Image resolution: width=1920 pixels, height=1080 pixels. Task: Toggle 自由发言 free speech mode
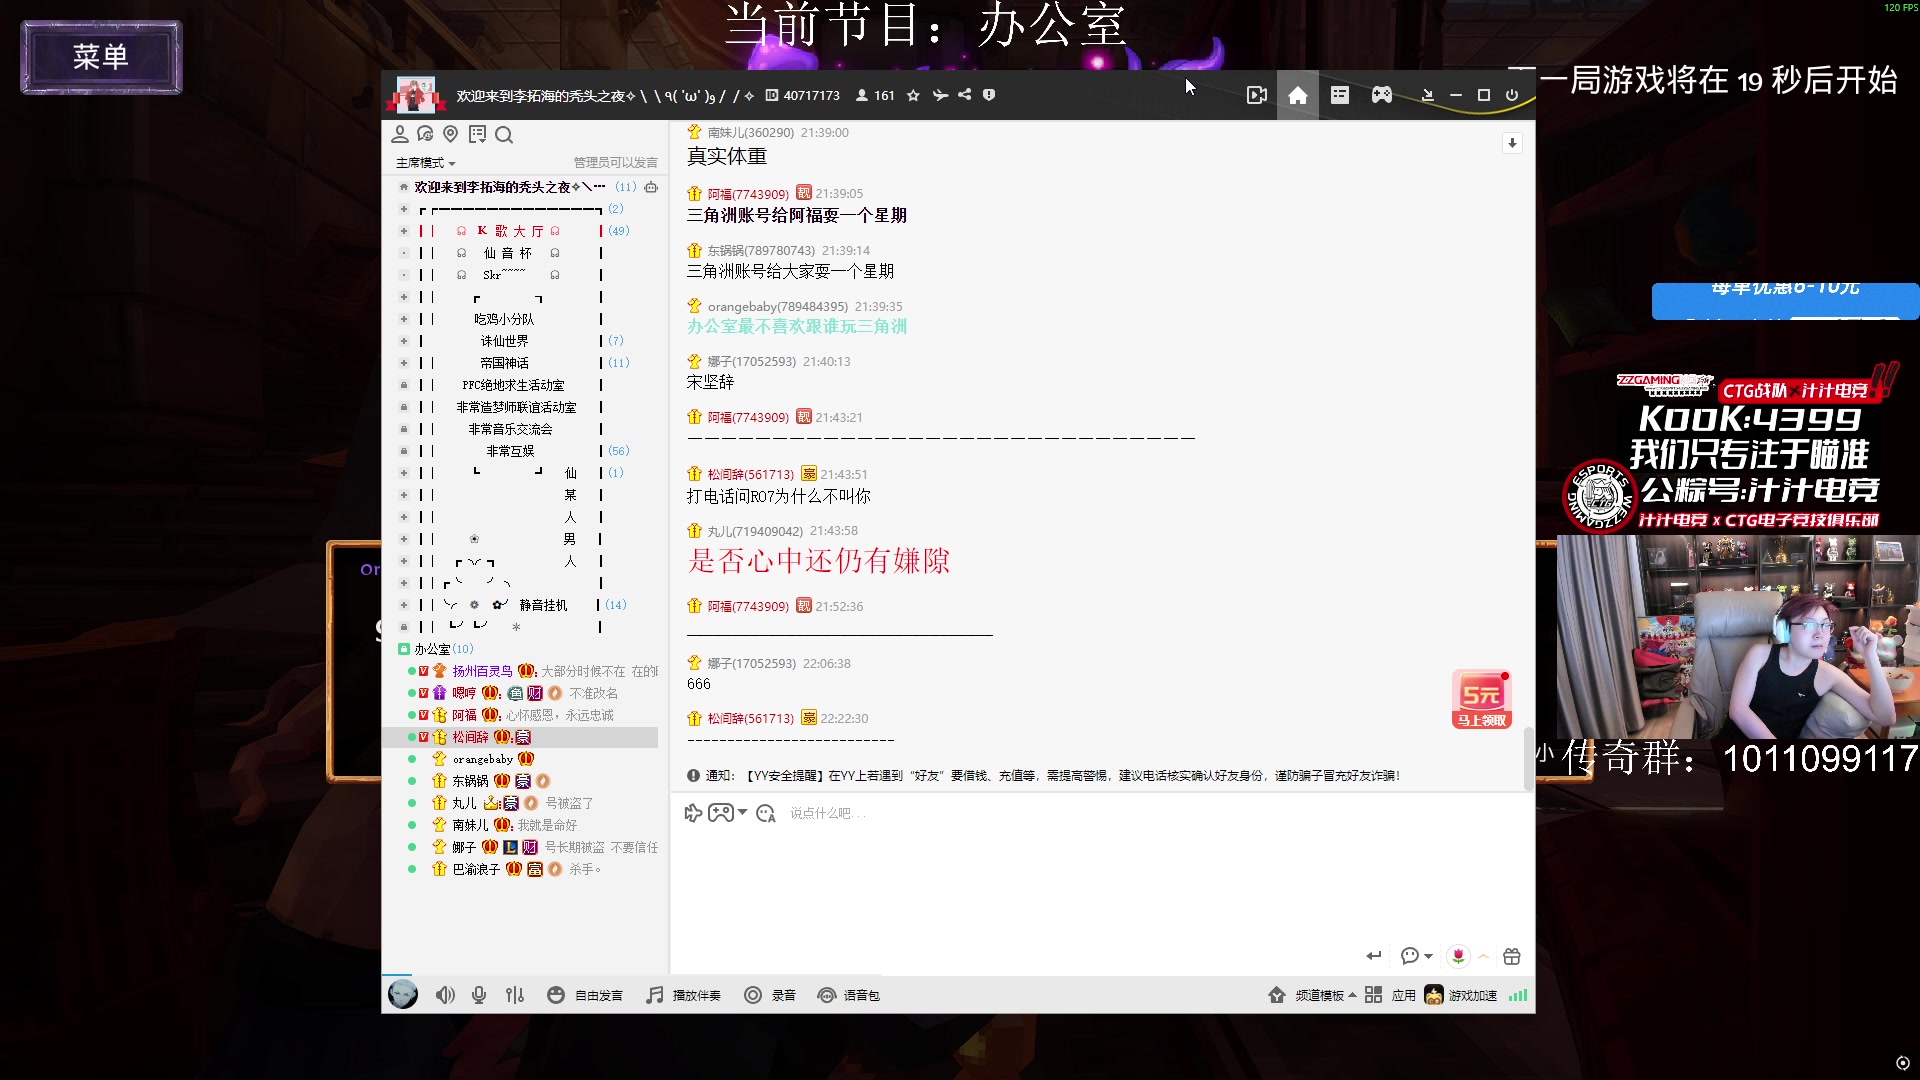pos(585,995)
